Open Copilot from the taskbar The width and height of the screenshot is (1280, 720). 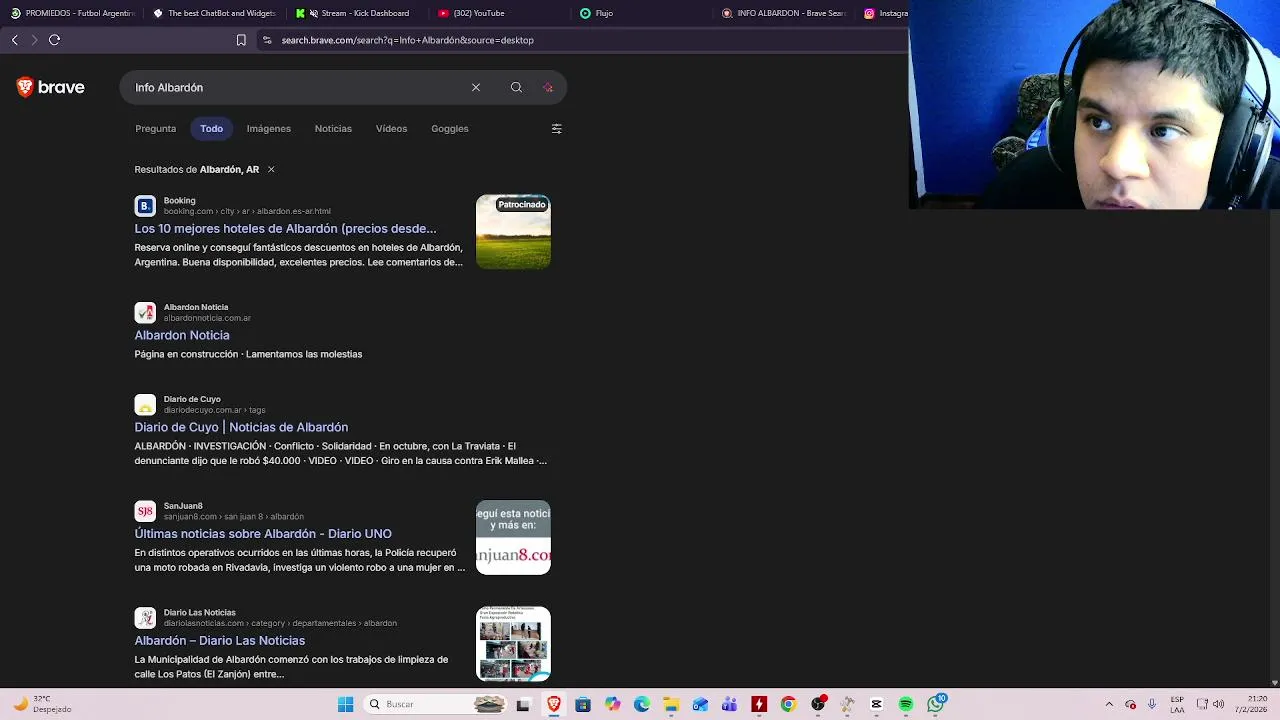point(612,704)
